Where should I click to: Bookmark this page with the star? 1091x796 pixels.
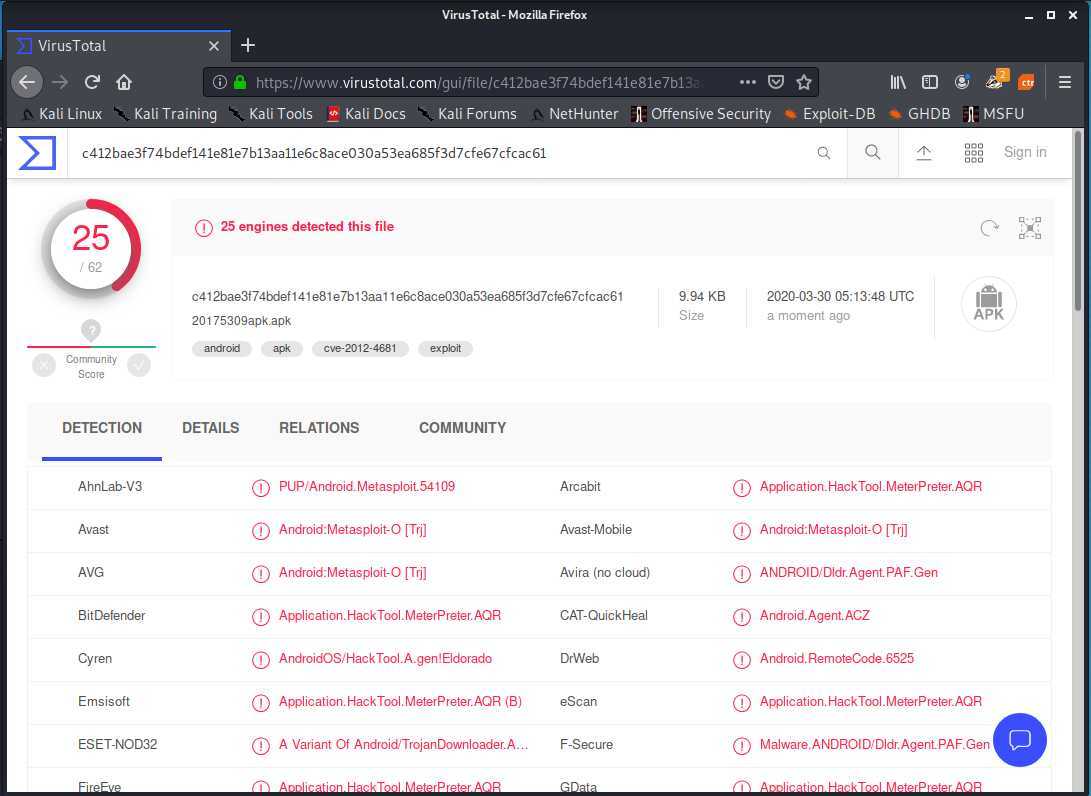(804, 82)
